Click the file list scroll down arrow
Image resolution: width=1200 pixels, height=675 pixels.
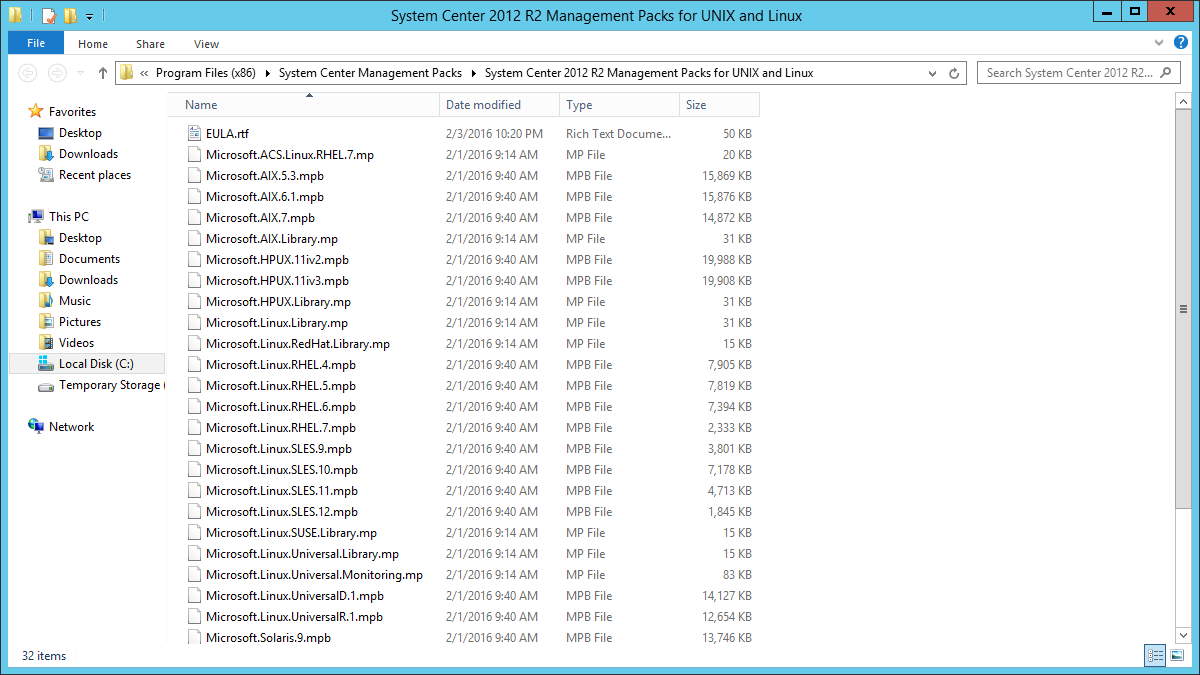[x=1183, y=633]
